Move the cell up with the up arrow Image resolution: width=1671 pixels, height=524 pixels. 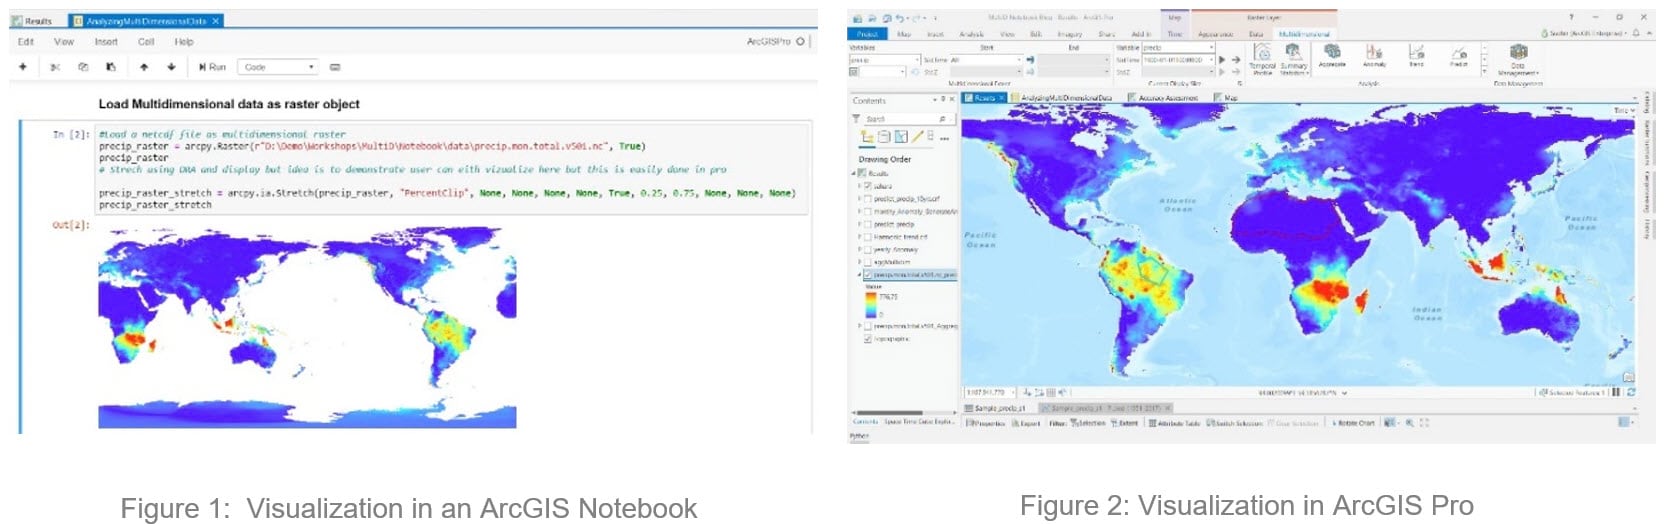(x=144, y=67)
